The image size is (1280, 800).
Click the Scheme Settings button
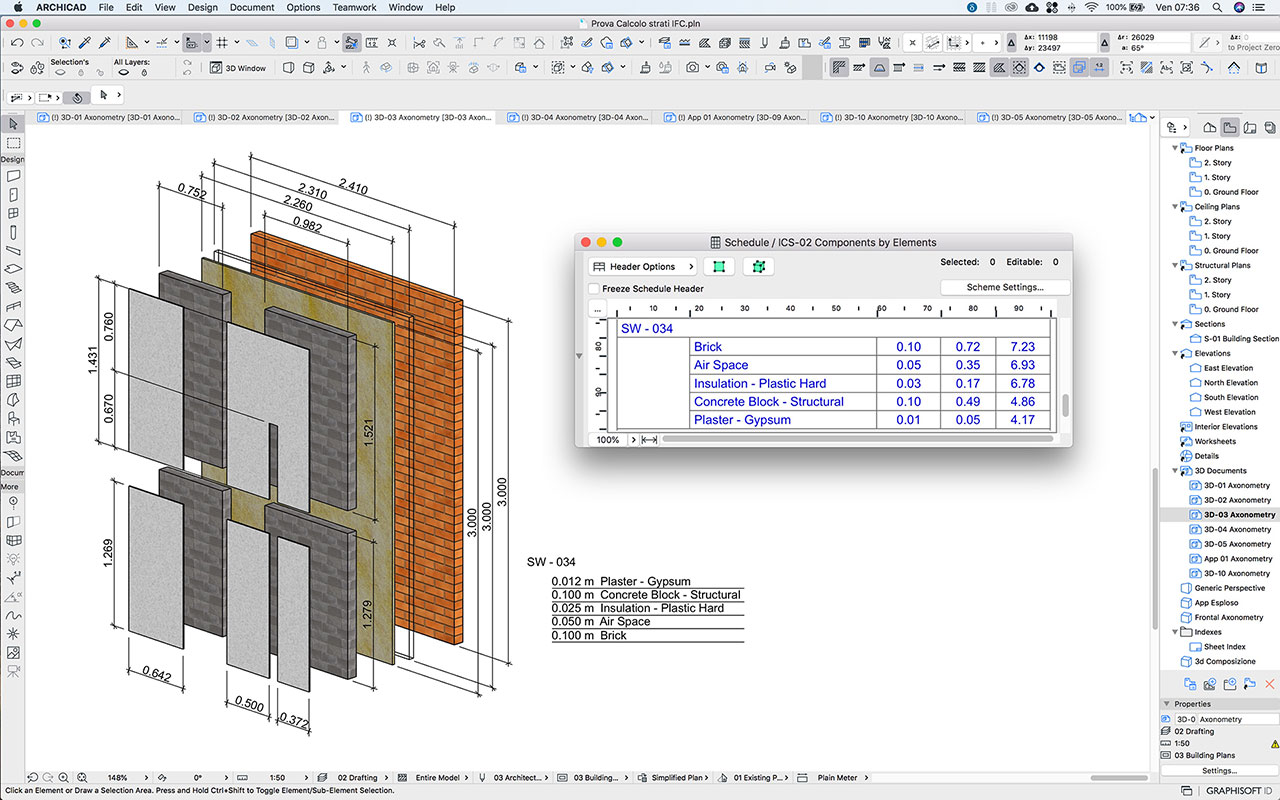tap(1004, 287)
